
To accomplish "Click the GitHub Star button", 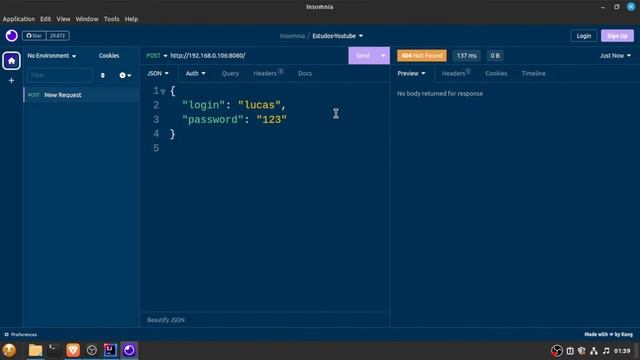I will pos(34,36).
